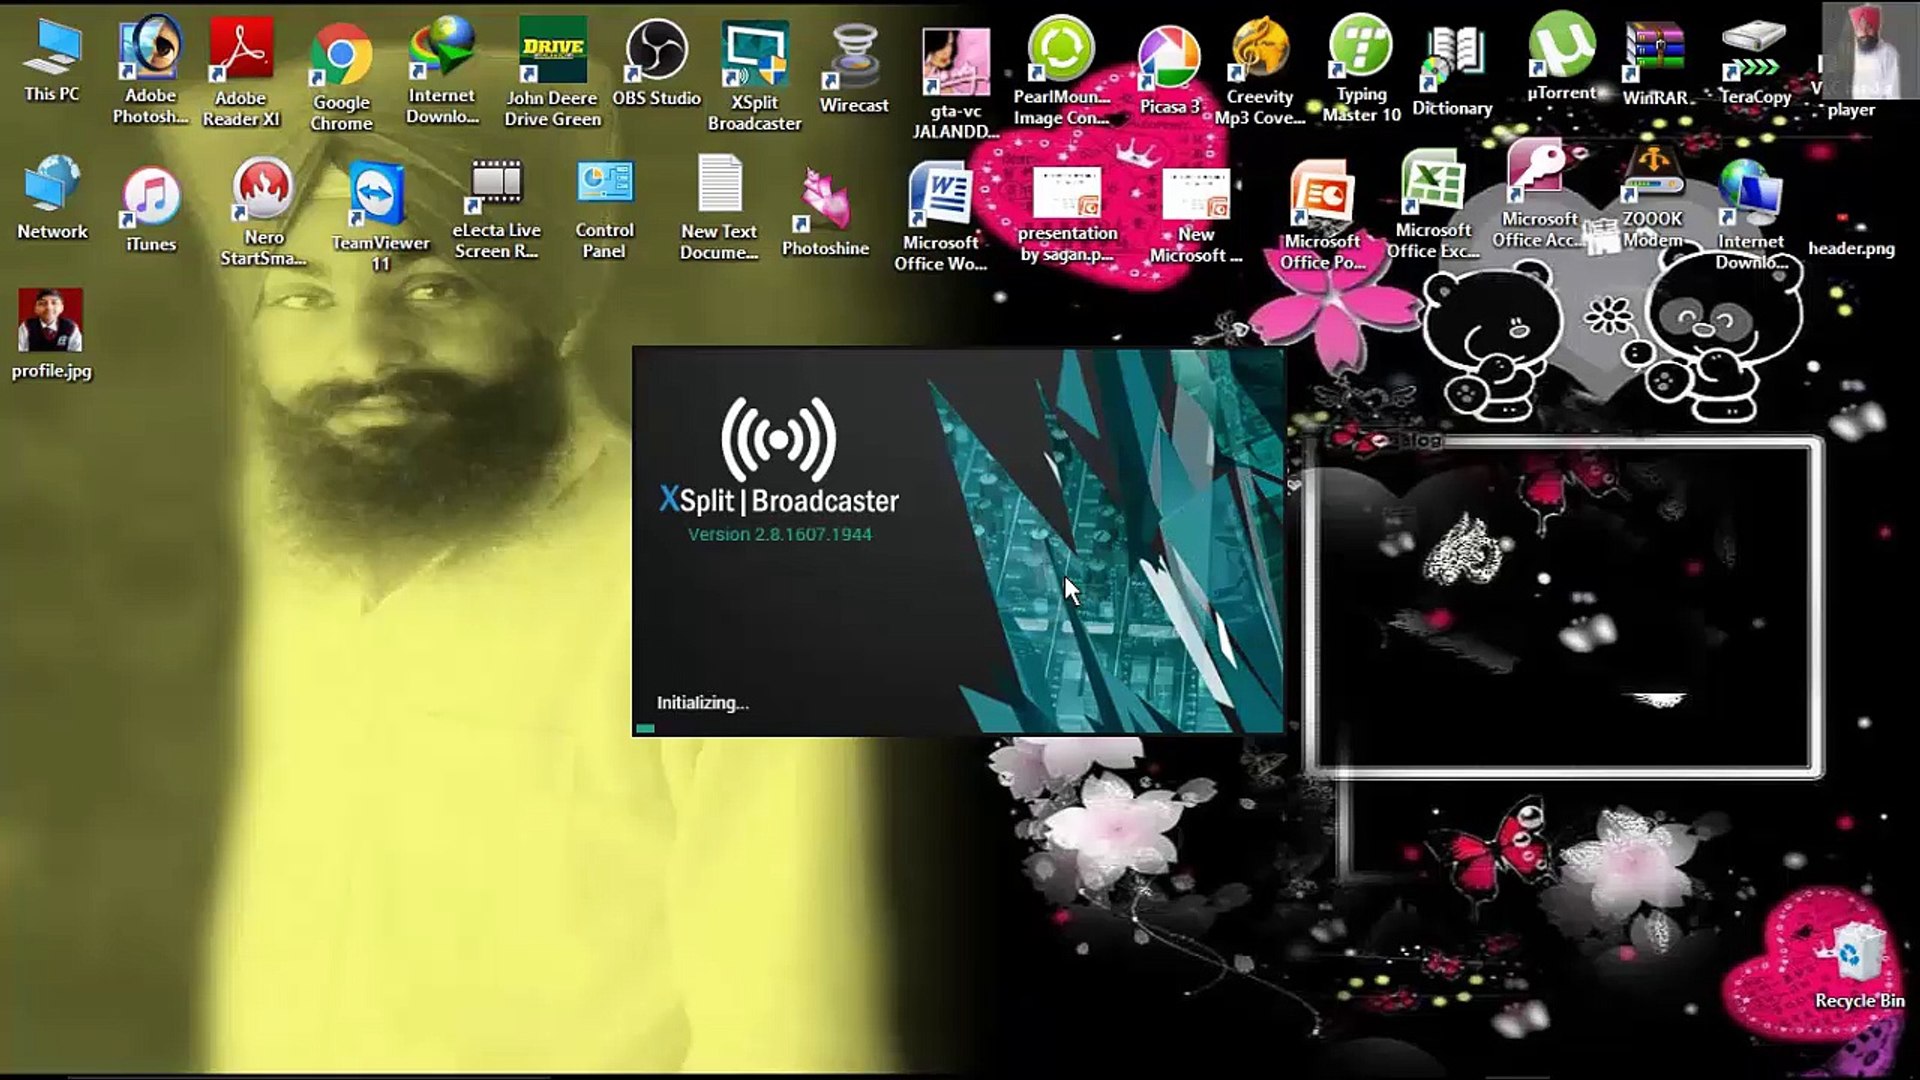
Task: Select the Wirecast desktop icon
Action: point(854,68)
